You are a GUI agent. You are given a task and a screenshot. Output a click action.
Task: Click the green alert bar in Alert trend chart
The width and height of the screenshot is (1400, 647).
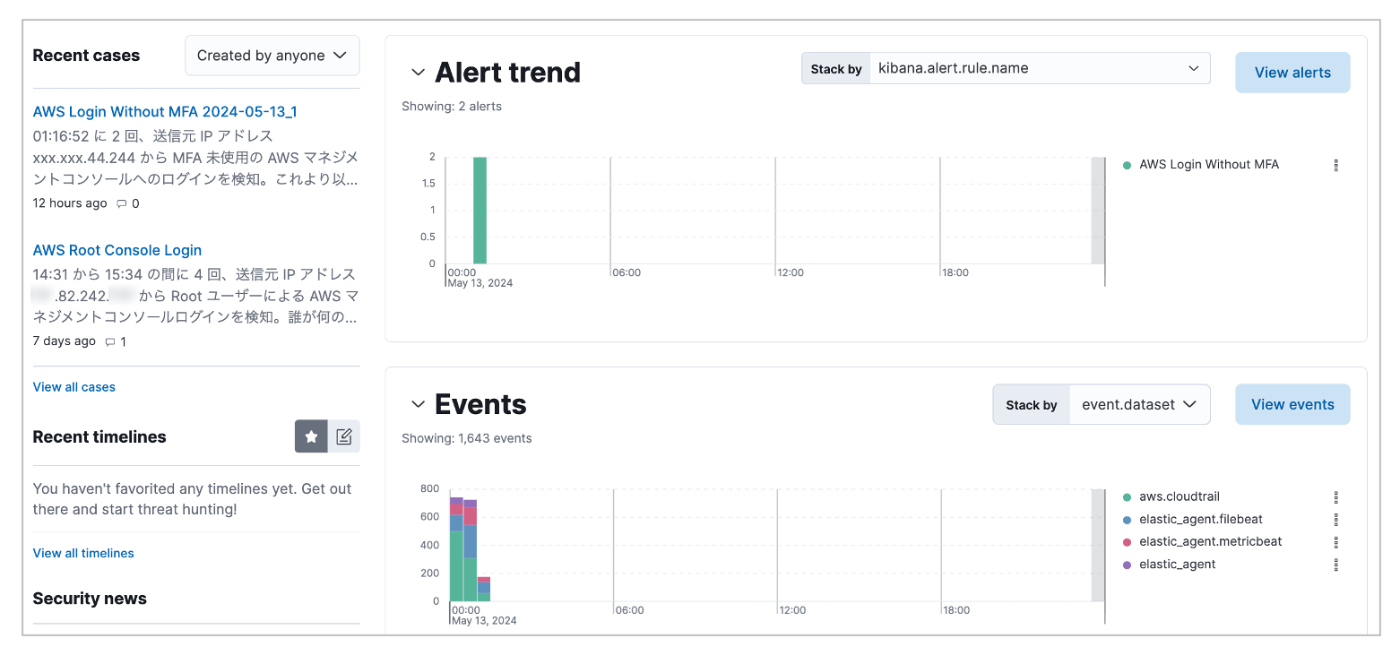coord(480,210)
